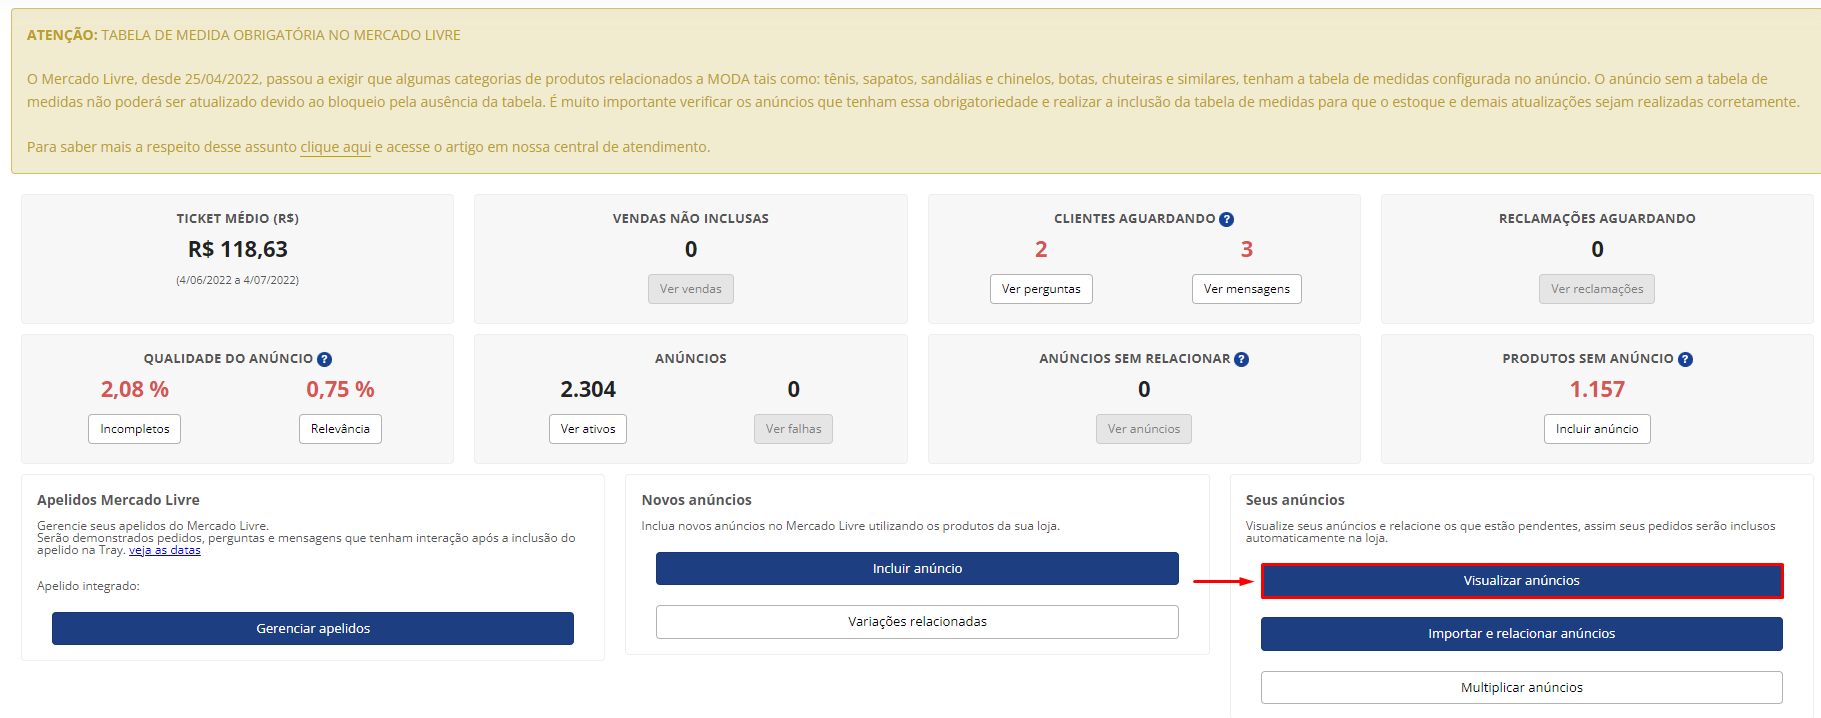Click the 'Seus anúncios' heading

click(x=1295, y=500)
